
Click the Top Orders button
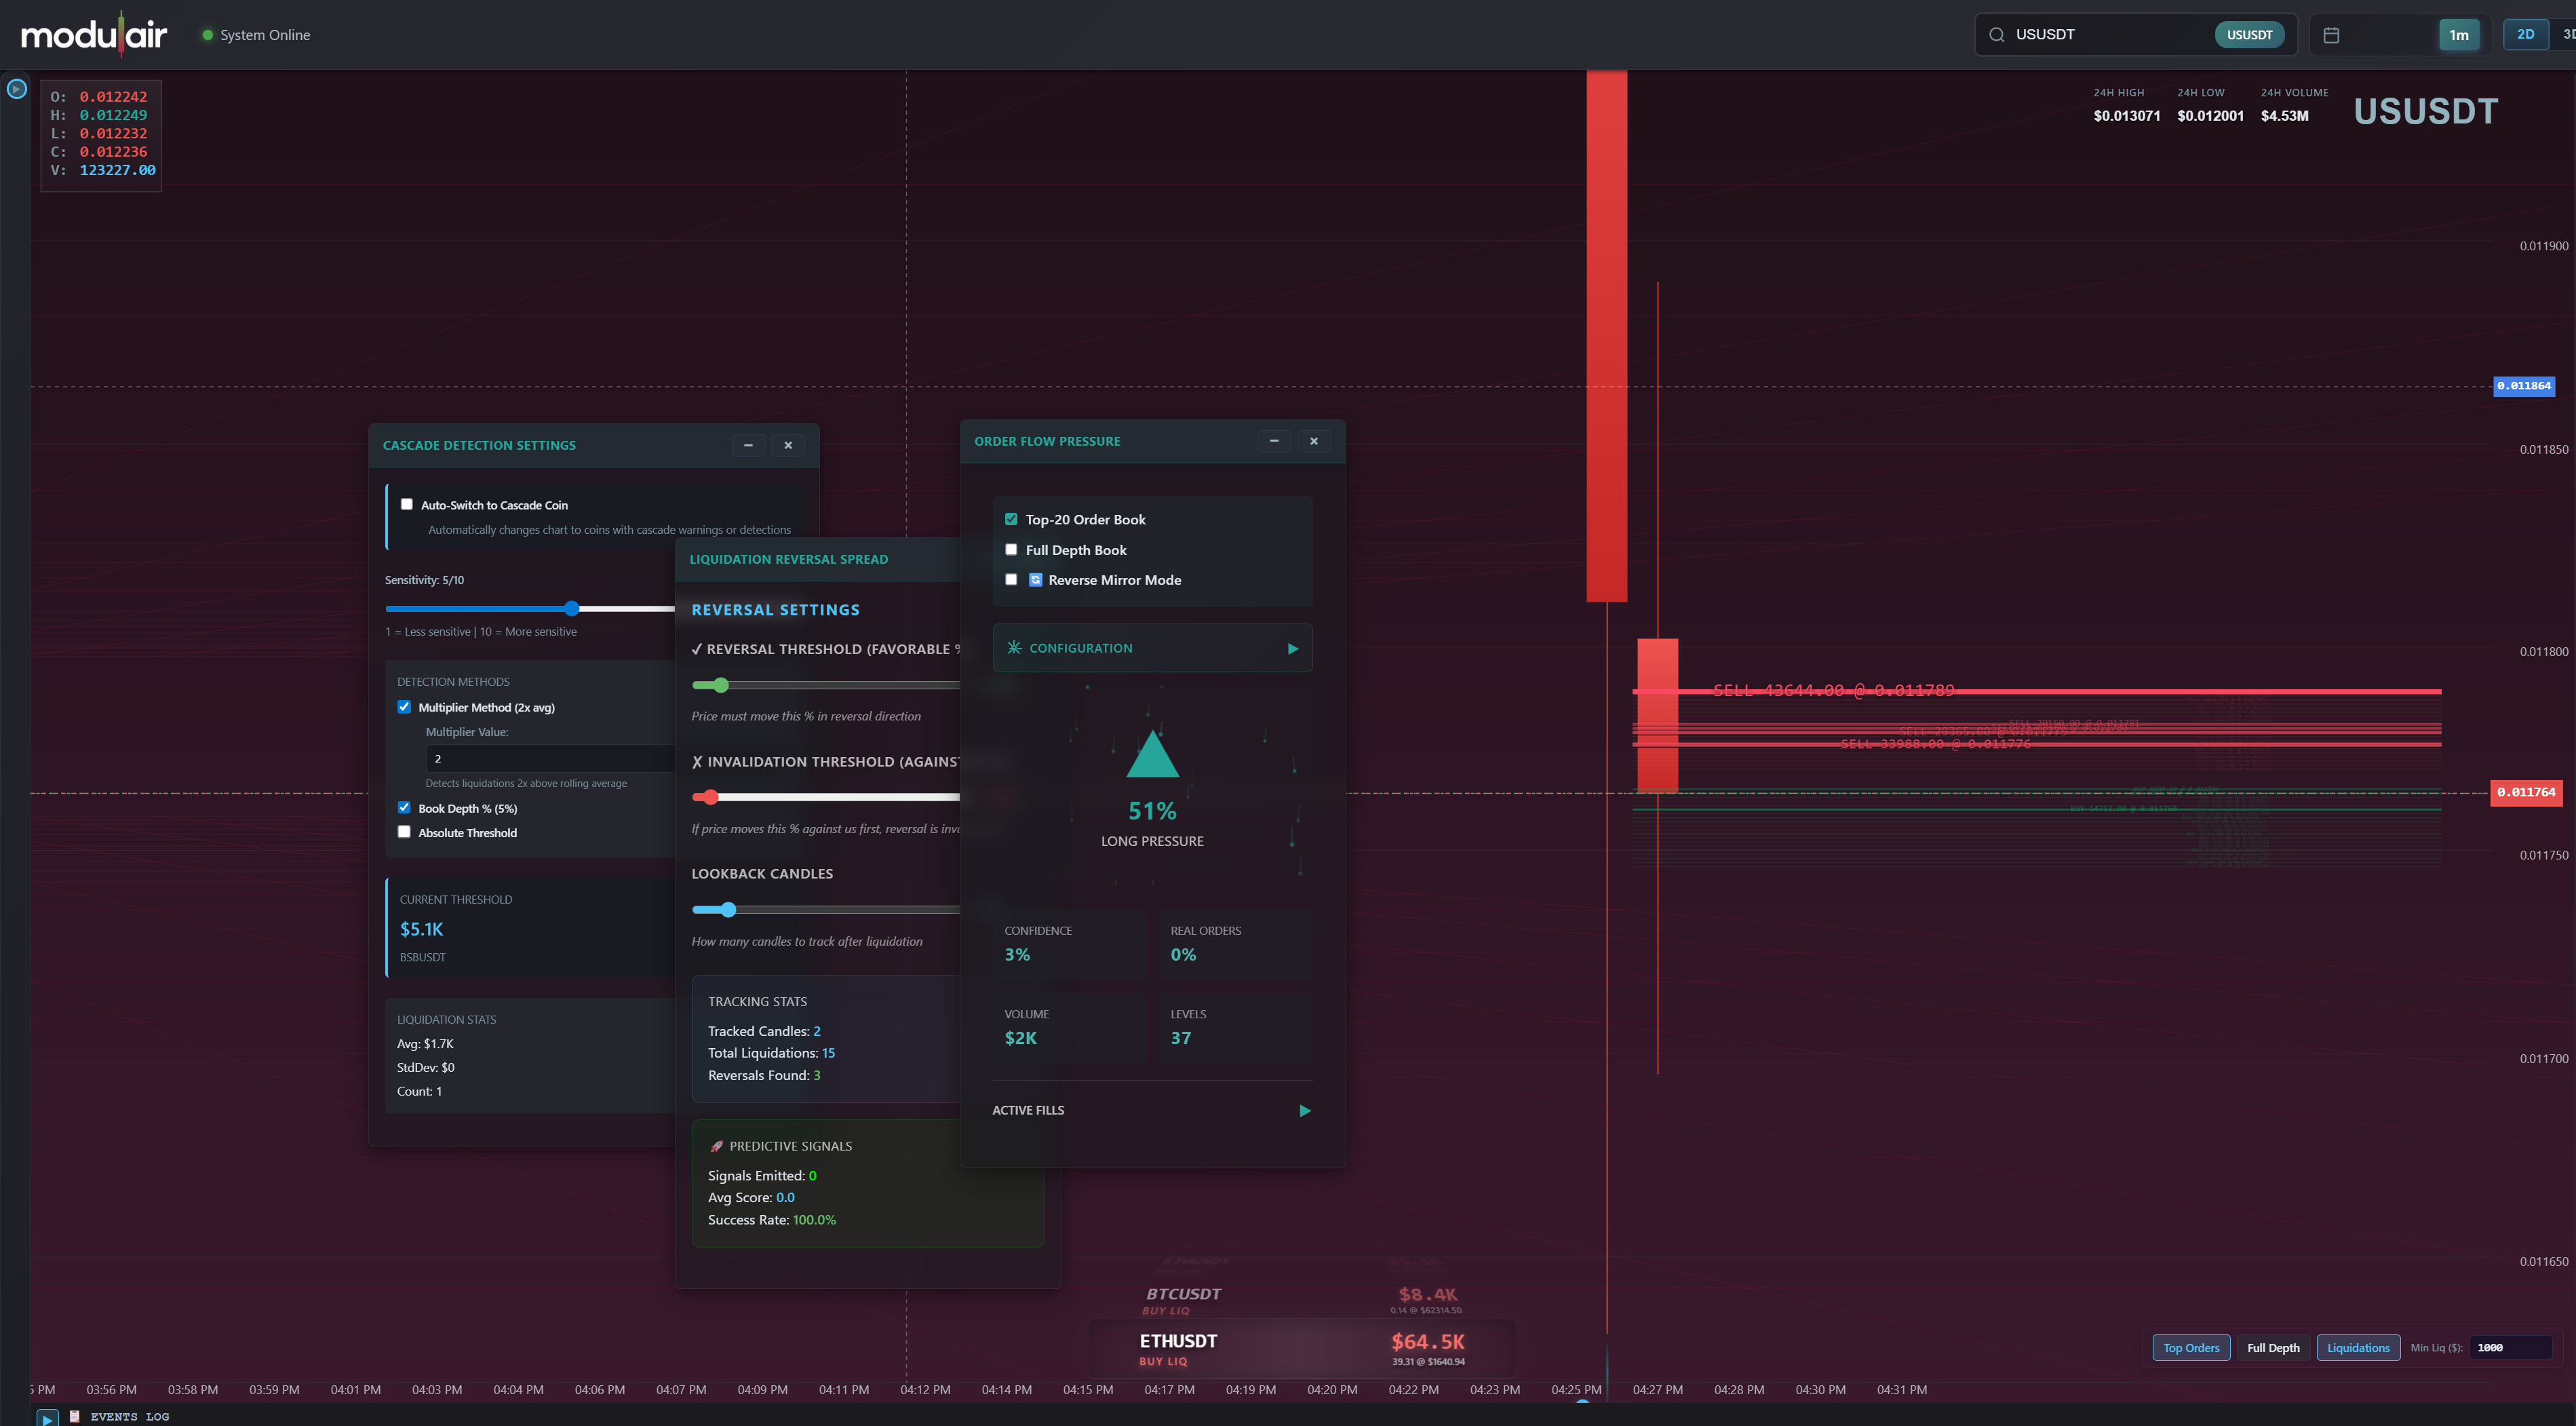point(2191,1348)
